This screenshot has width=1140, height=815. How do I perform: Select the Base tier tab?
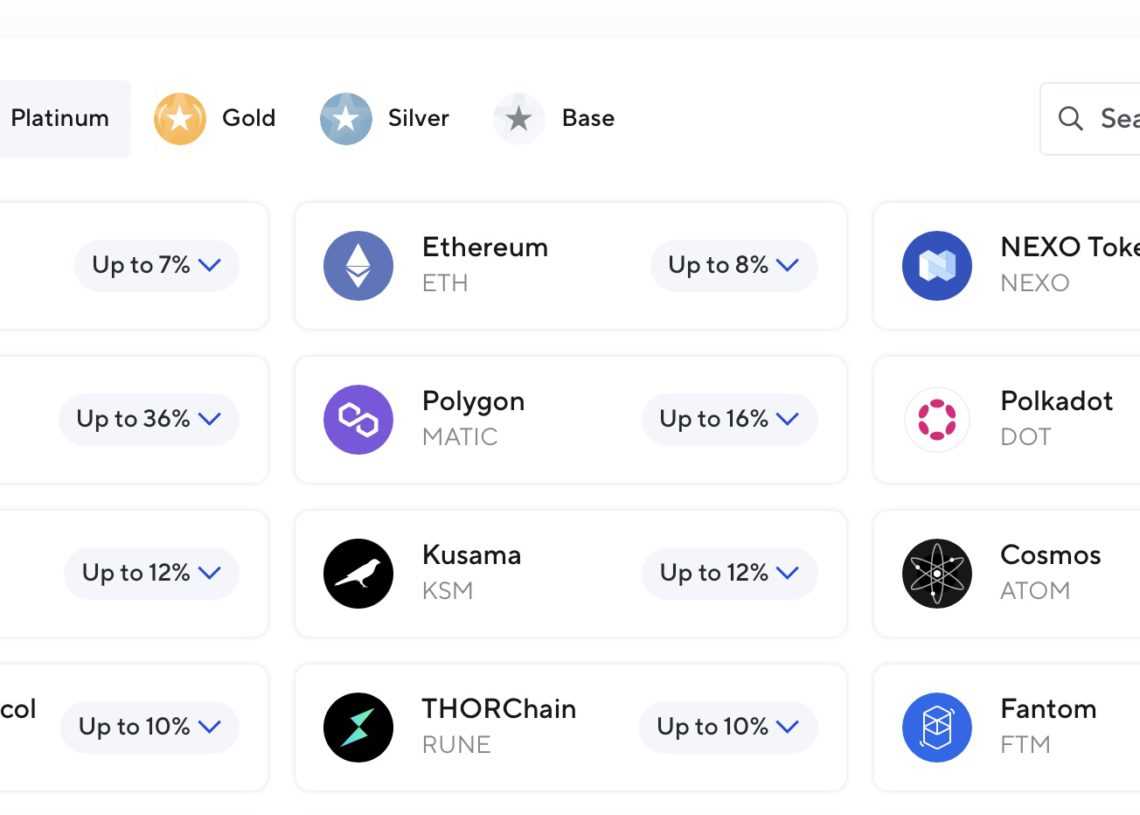tap(555, 118)
